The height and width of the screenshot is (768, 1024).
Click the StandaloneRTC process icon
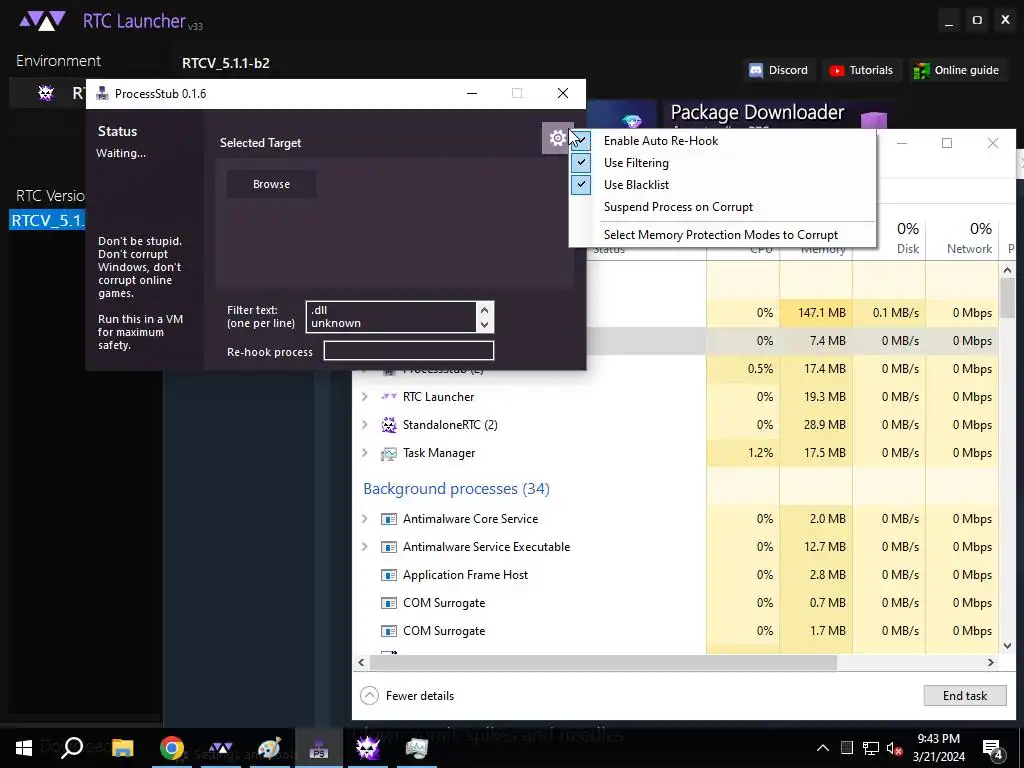(389, 424)
